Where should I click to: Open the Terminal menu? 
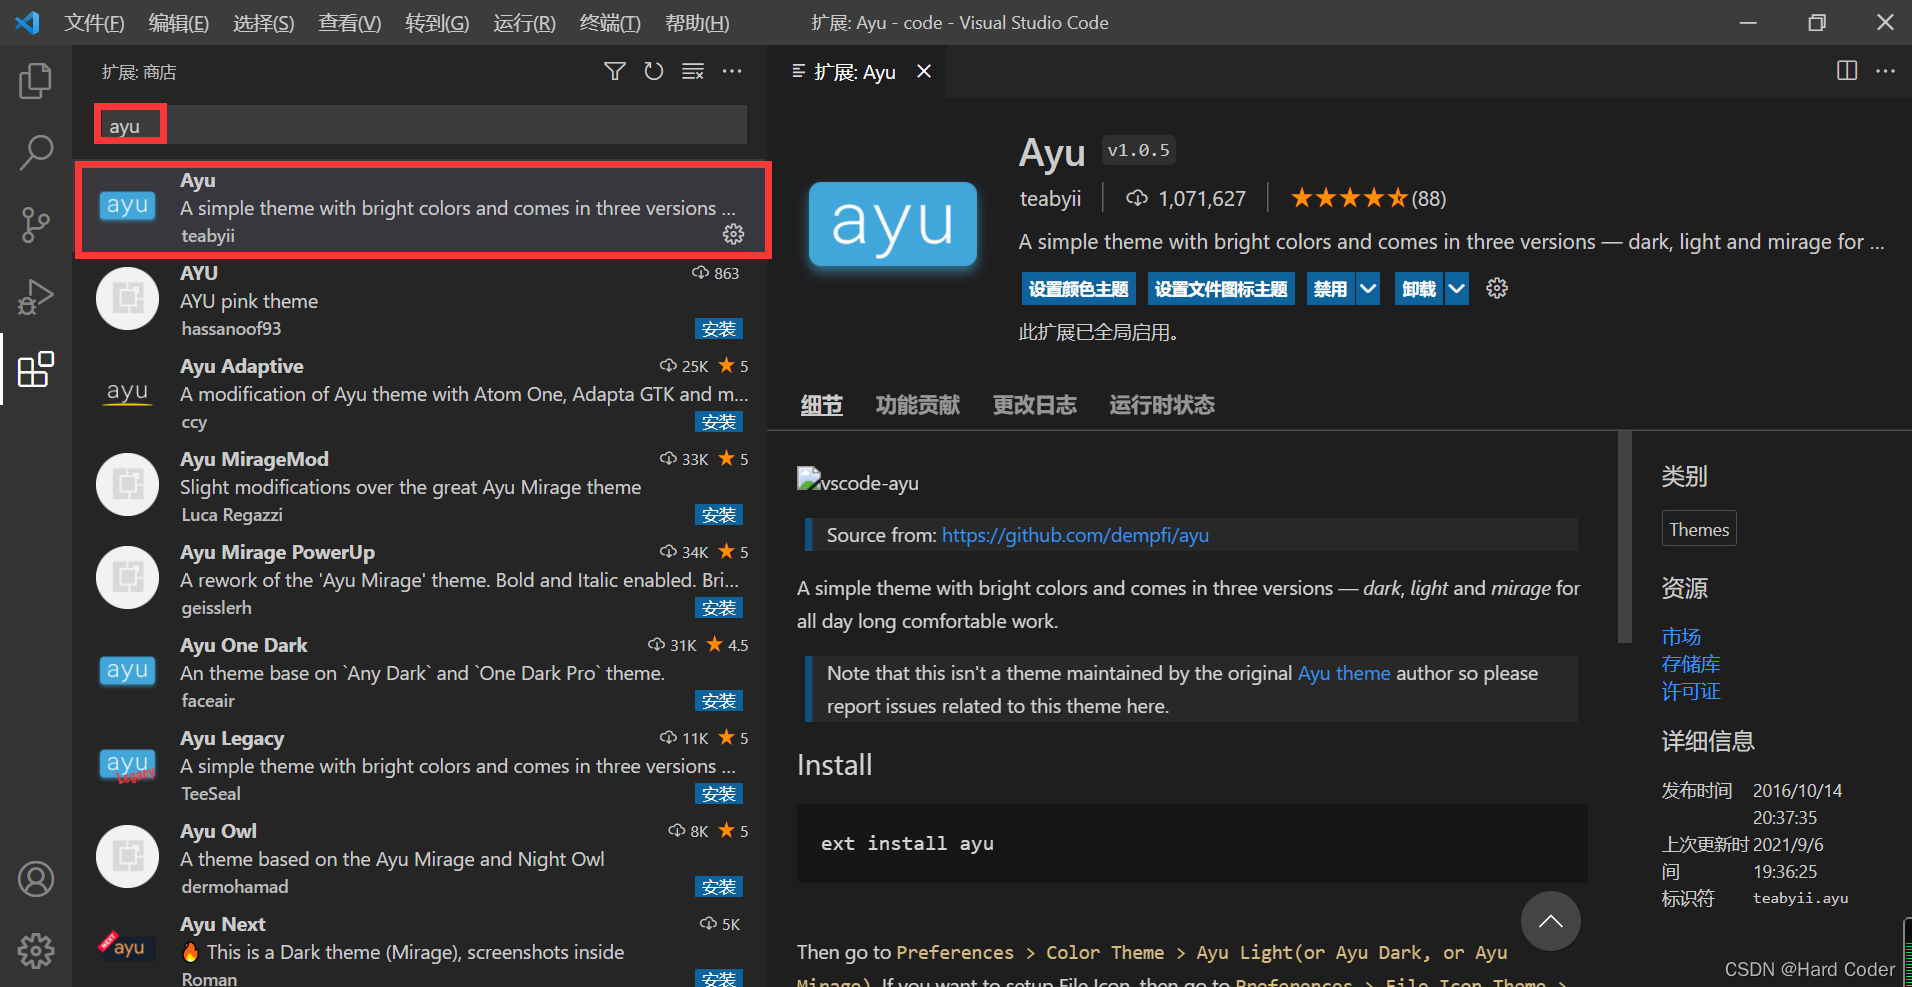(610, 22)
